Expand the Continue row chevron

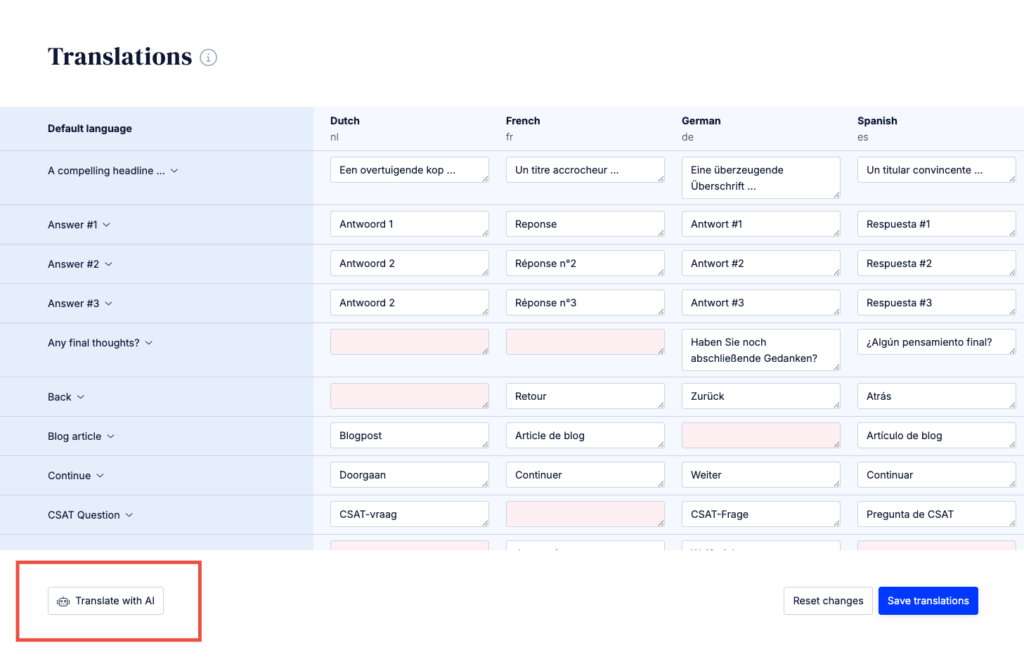(100, 476)
